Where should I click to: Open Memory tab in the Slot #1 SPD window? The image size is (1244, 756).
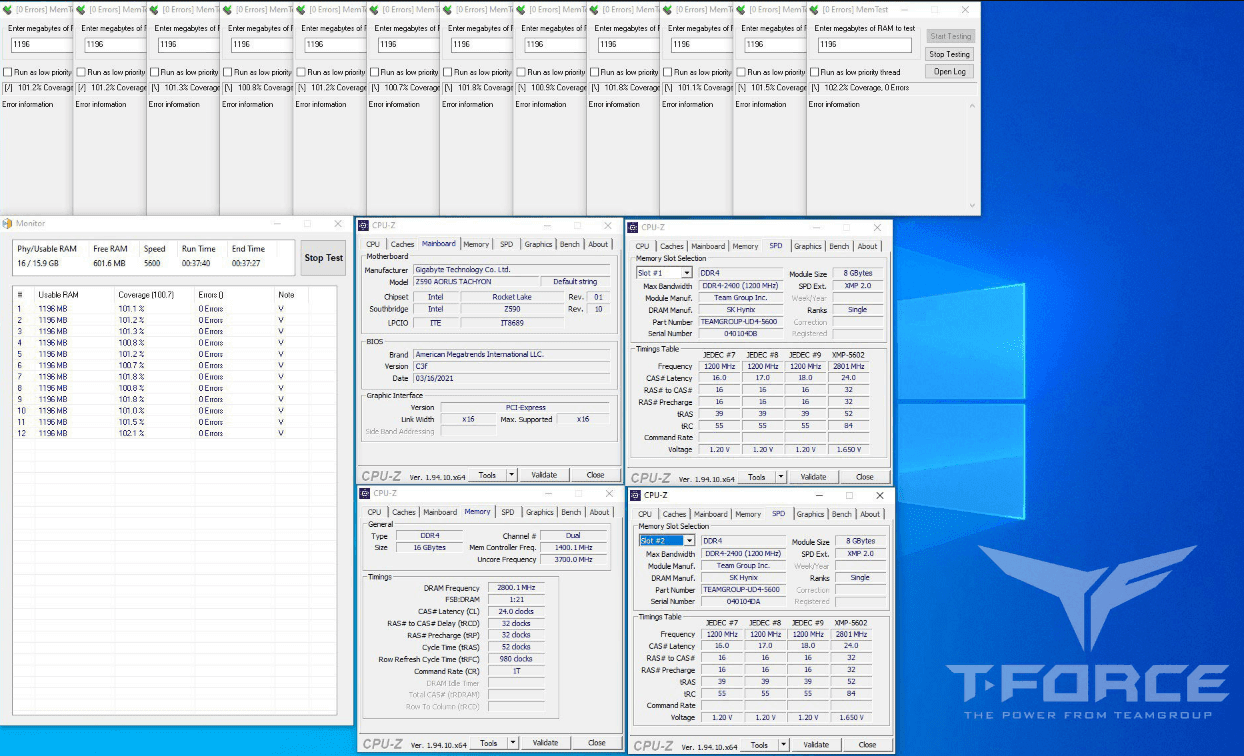[745, 246]
